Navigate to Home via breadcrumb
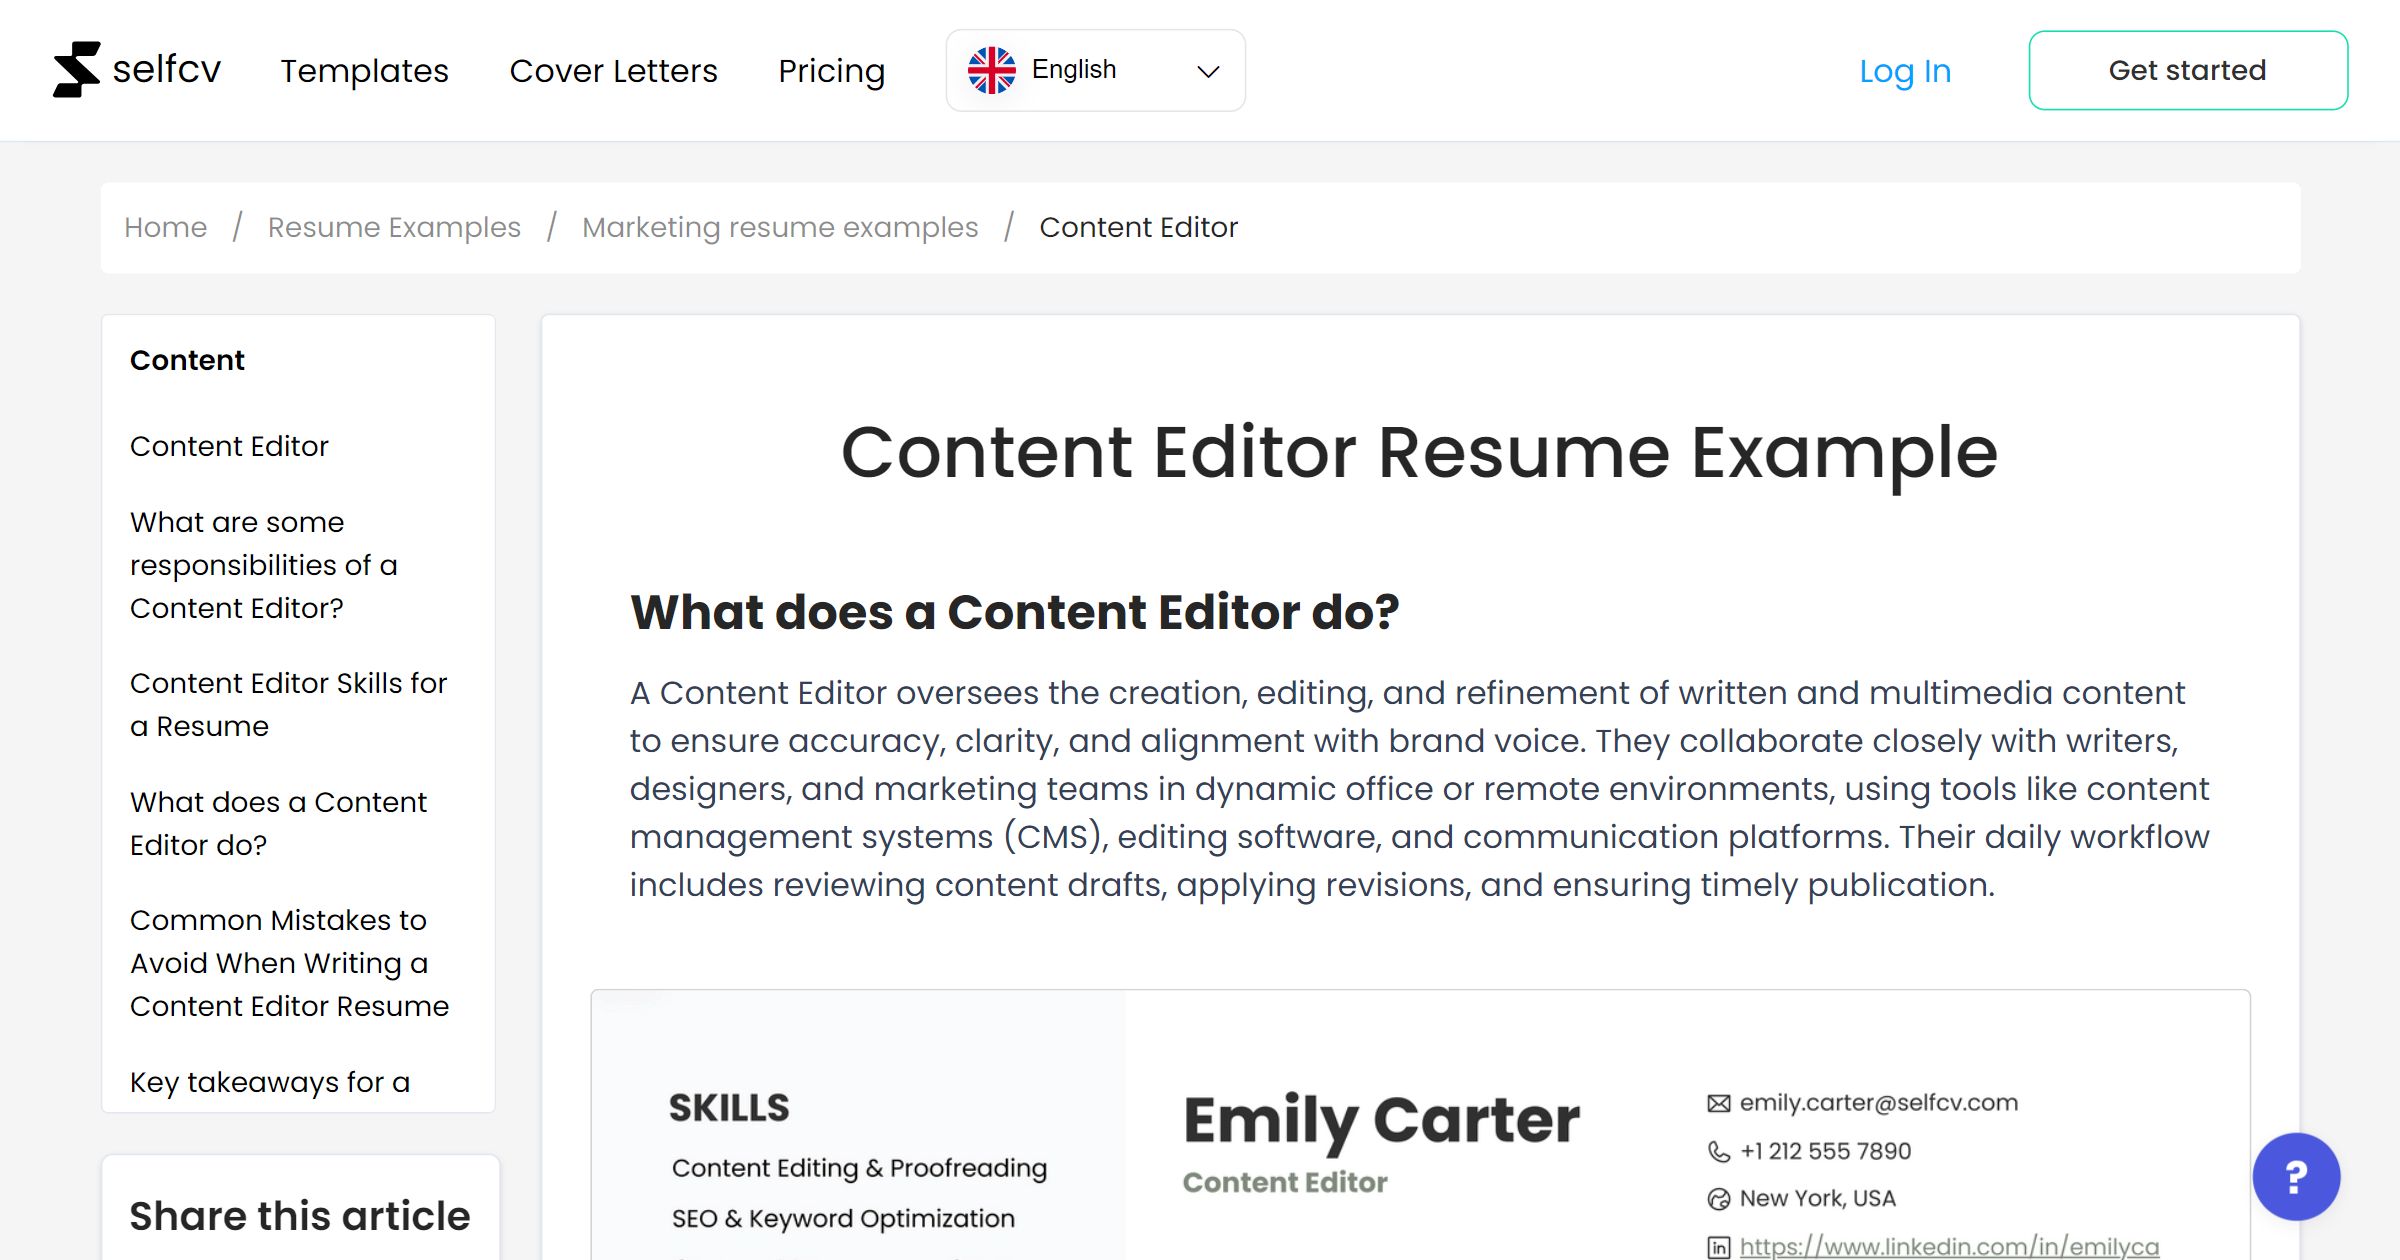The width and height of the screenshot is (2400, 1260). pyautogui.click(x=165, y=227)
